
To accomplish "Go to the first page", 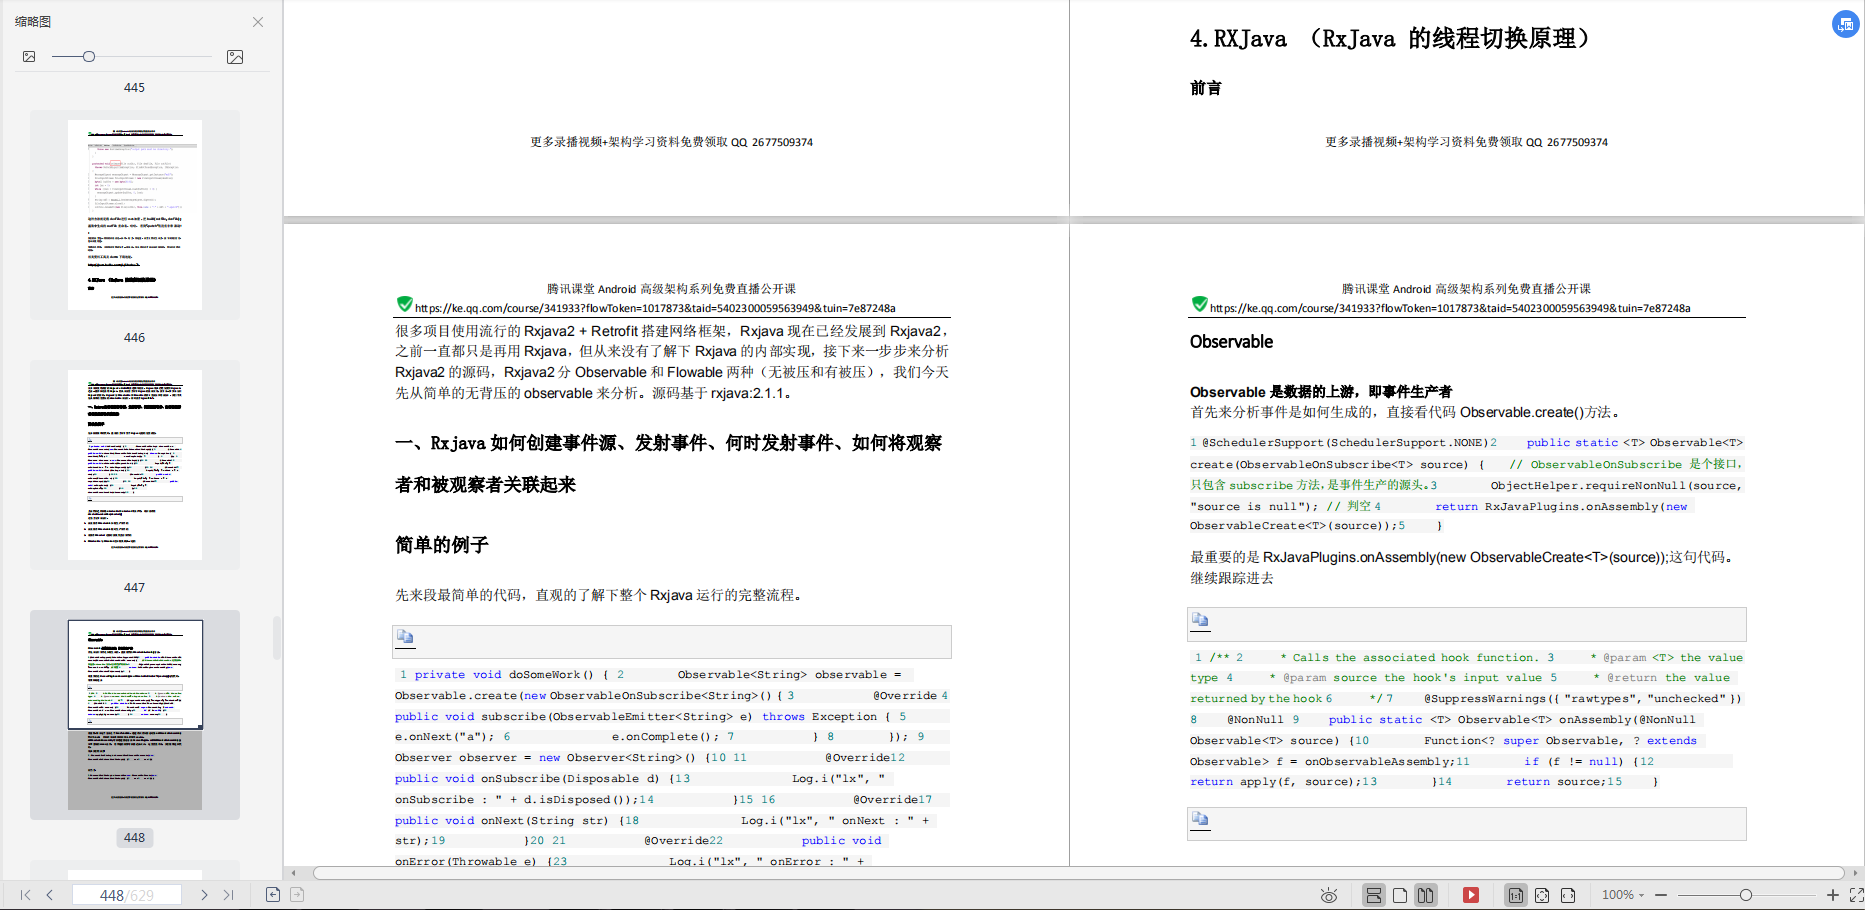I will pos(25,895).
